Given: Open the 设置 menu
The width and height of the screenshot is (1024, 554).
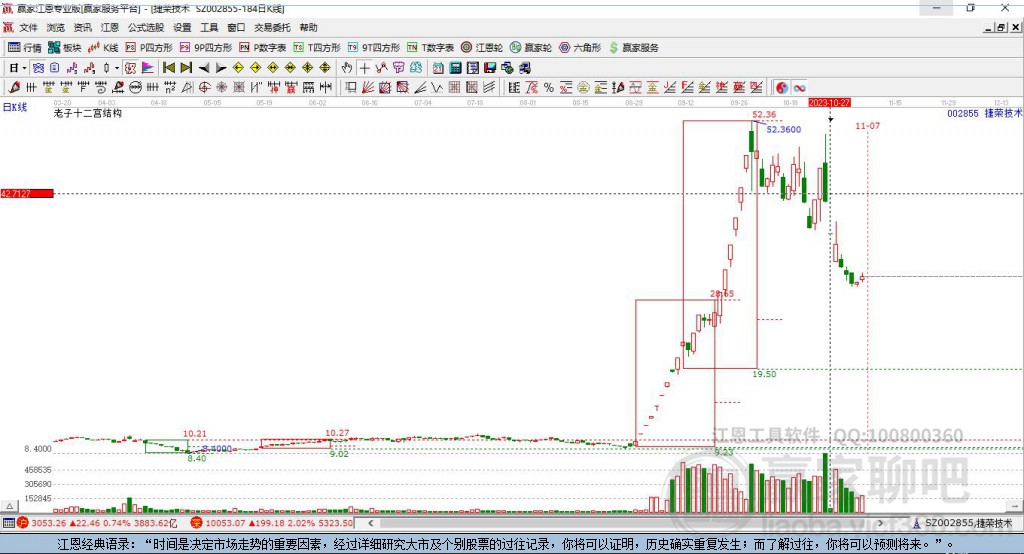Looking at the screenshot, I should [x=182, y=27].
